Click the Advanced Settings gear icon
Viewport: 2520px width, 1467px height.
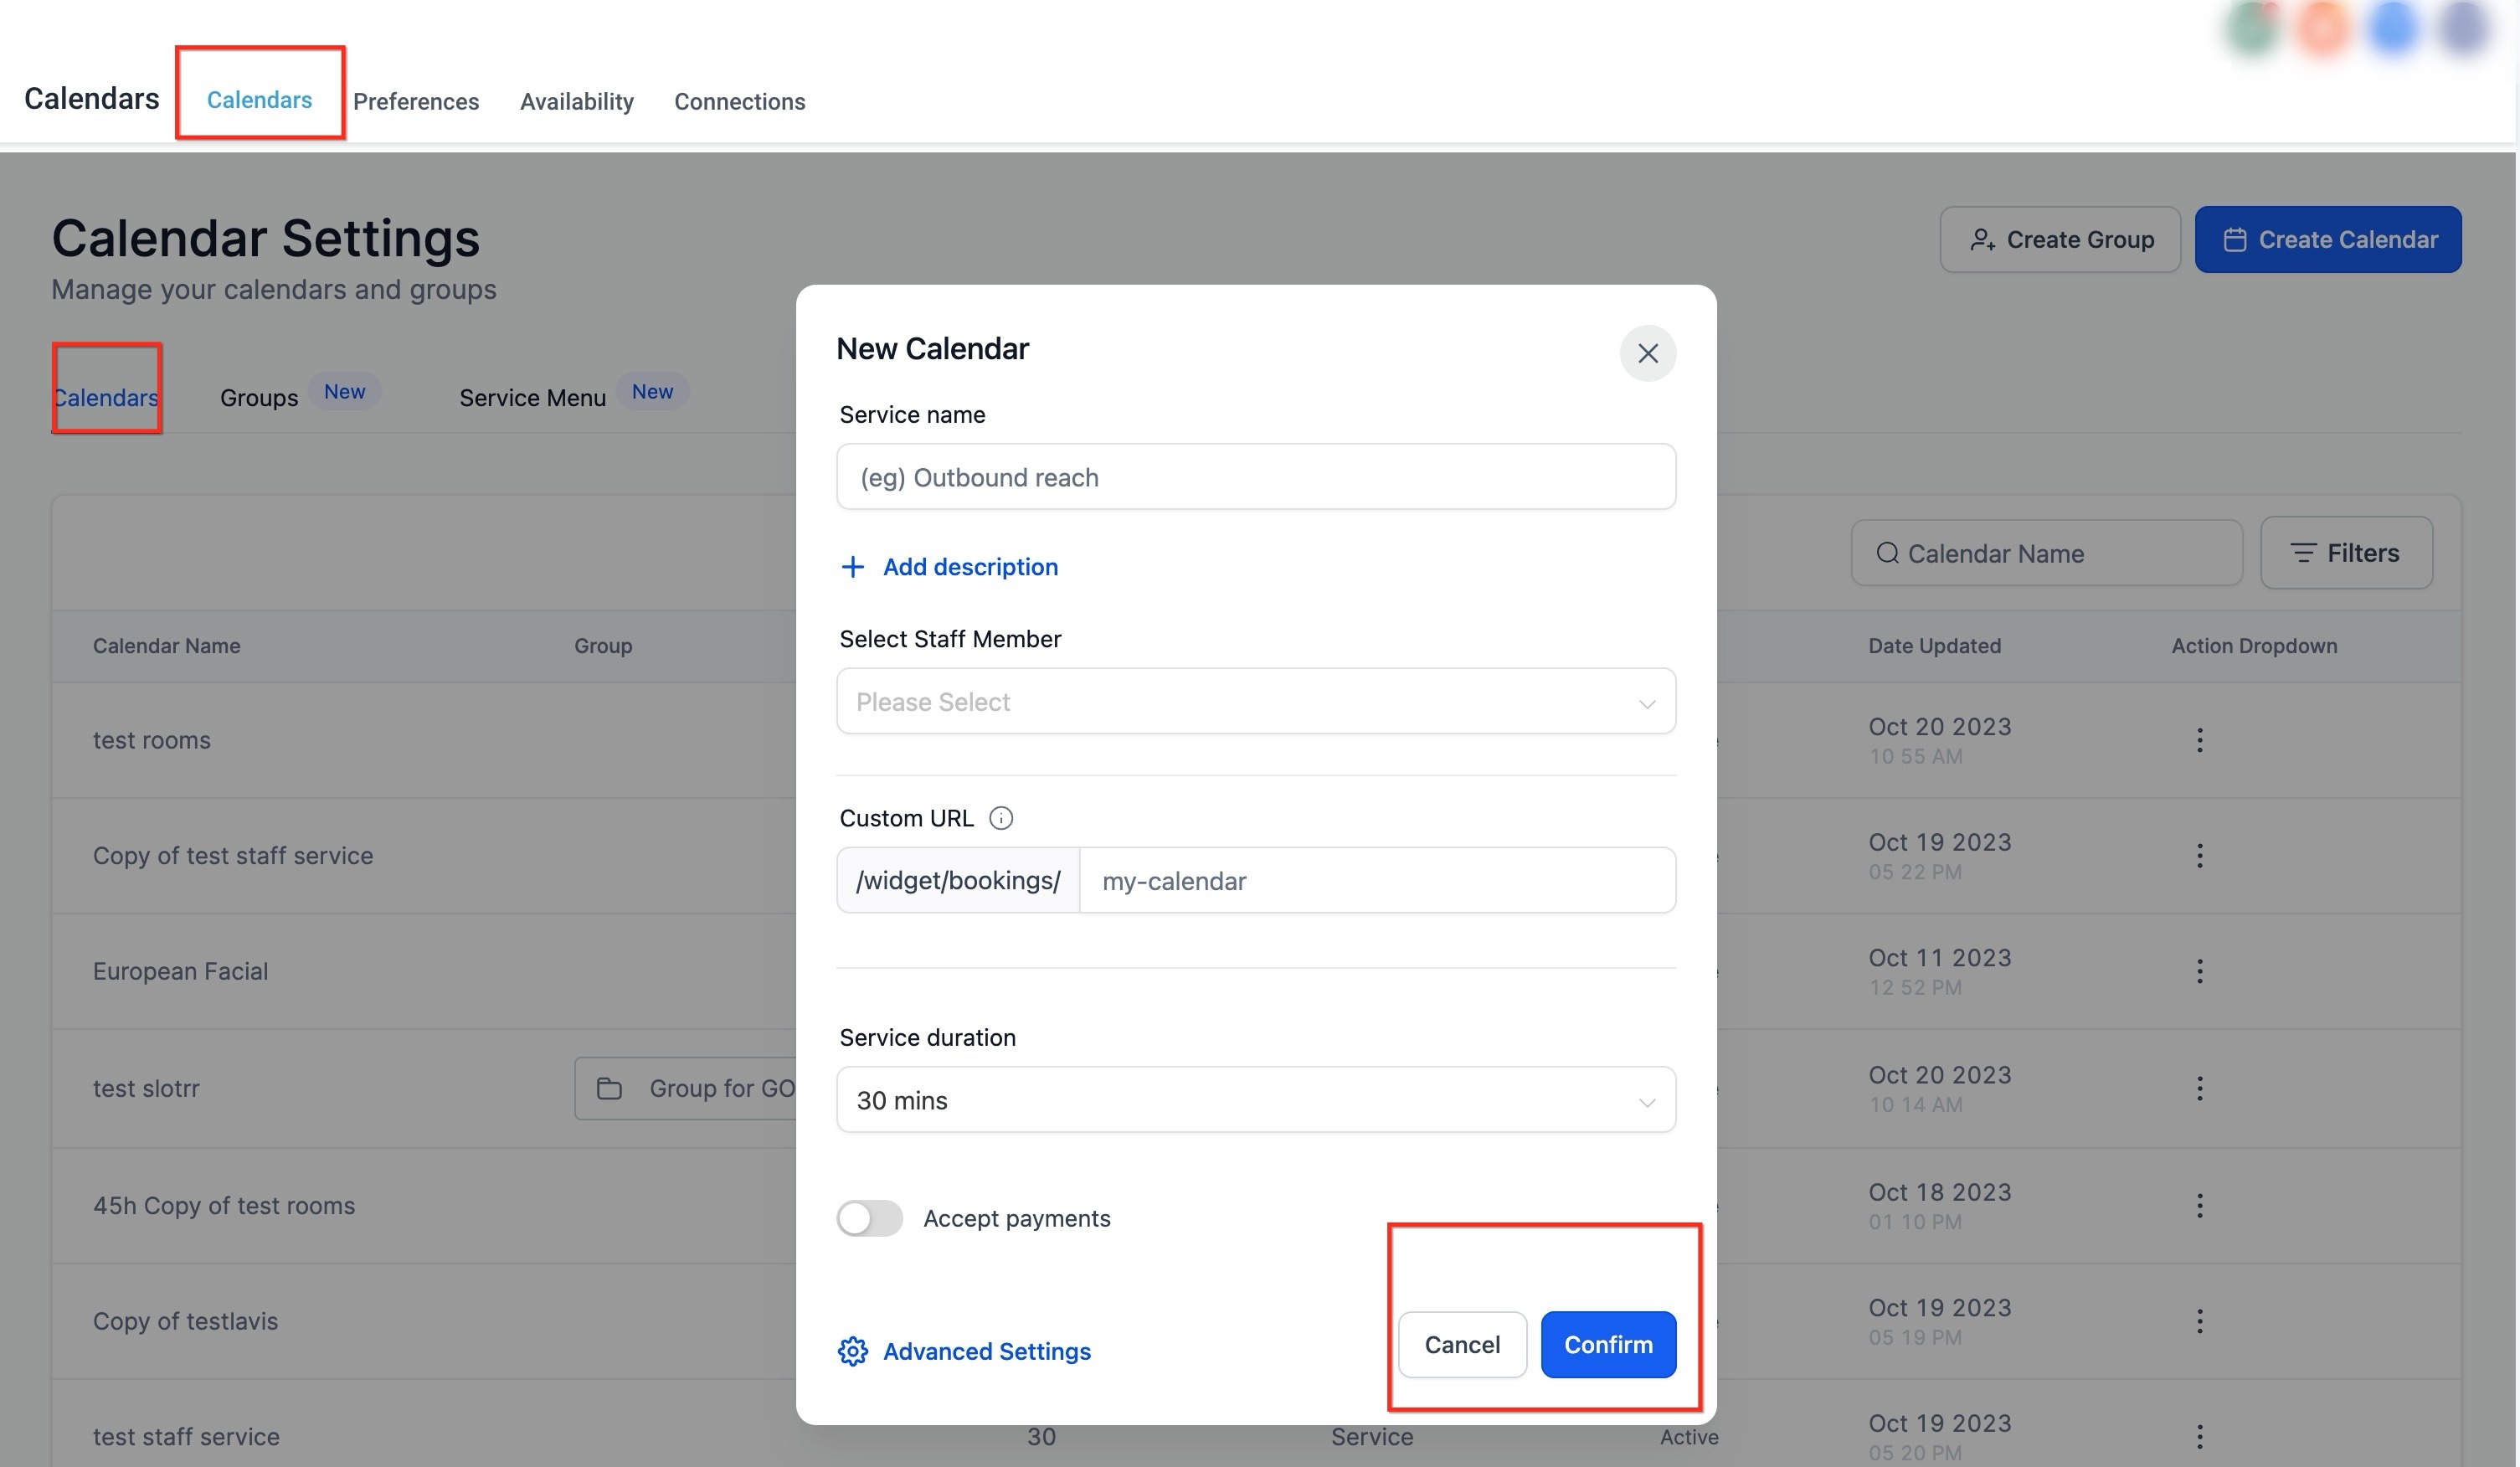click(x=852, y=1351)
